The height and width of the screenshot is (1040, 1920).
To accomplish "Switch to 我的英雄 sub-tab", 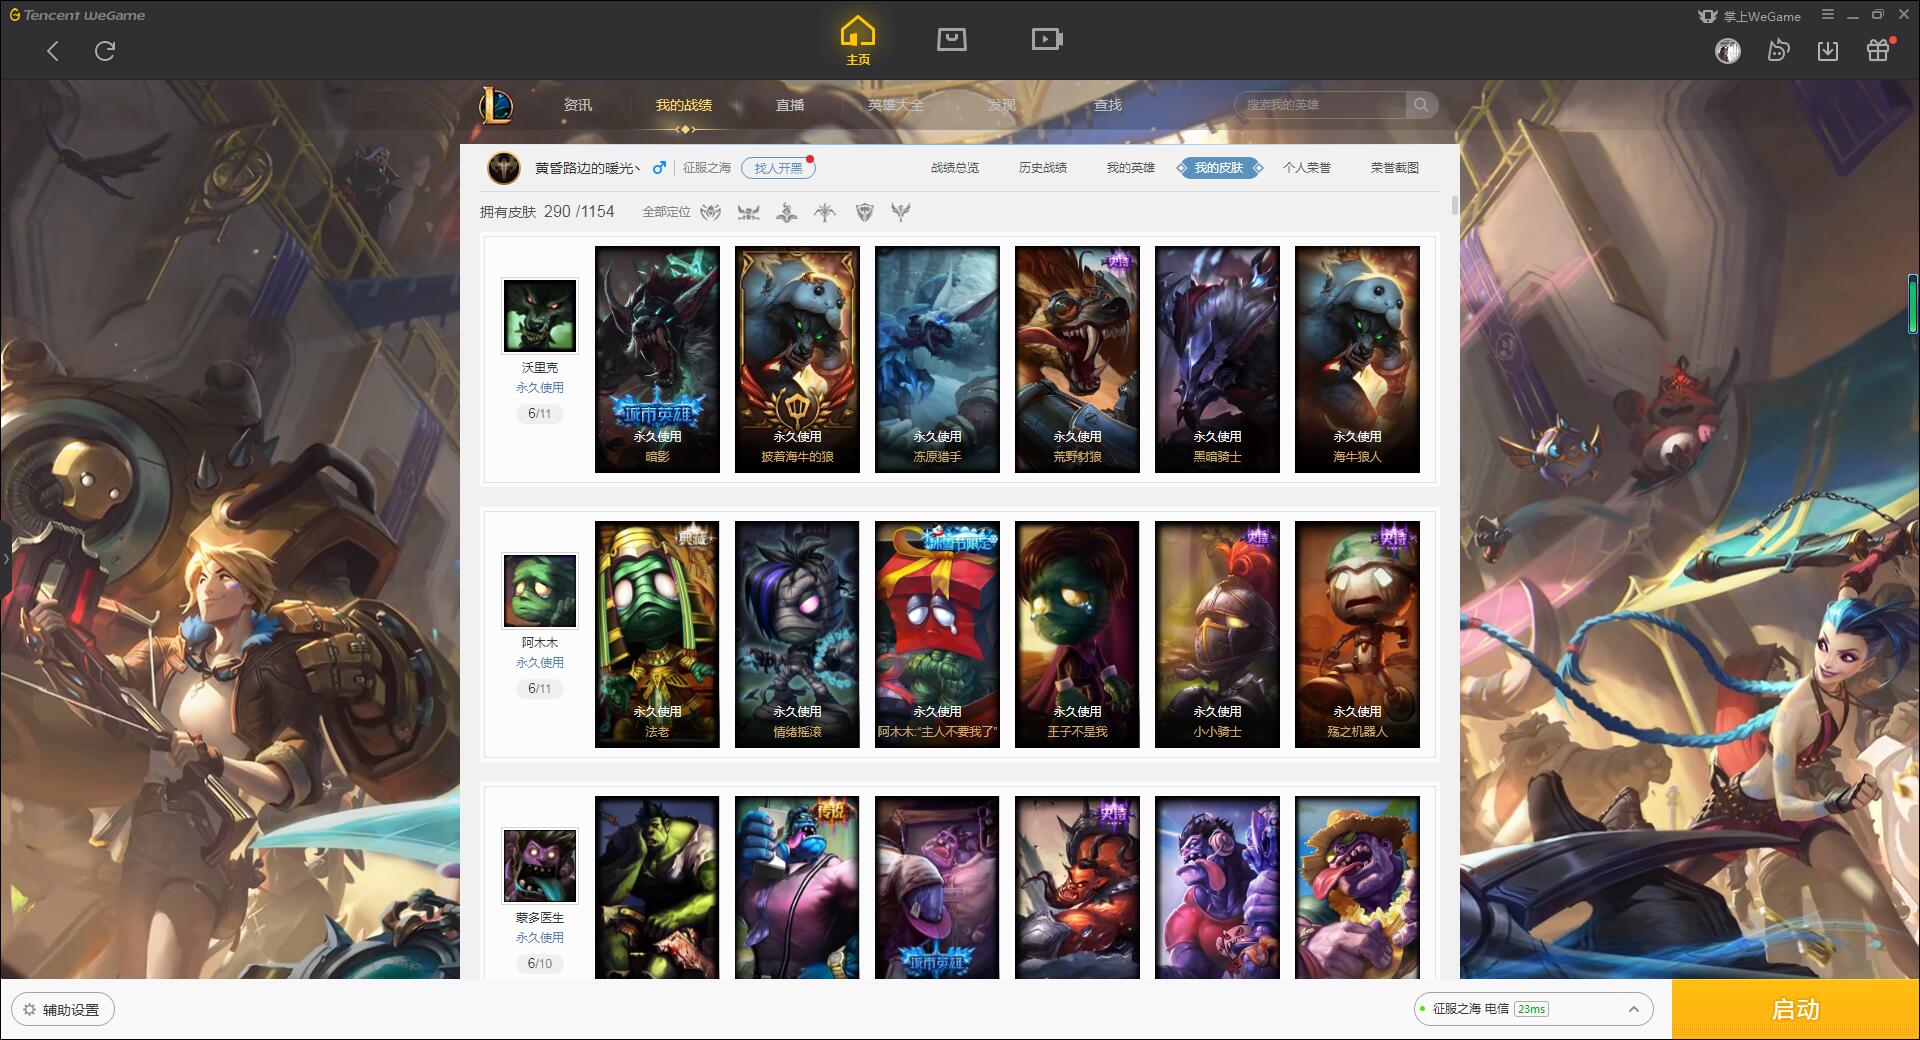I will click(1131, 168).
